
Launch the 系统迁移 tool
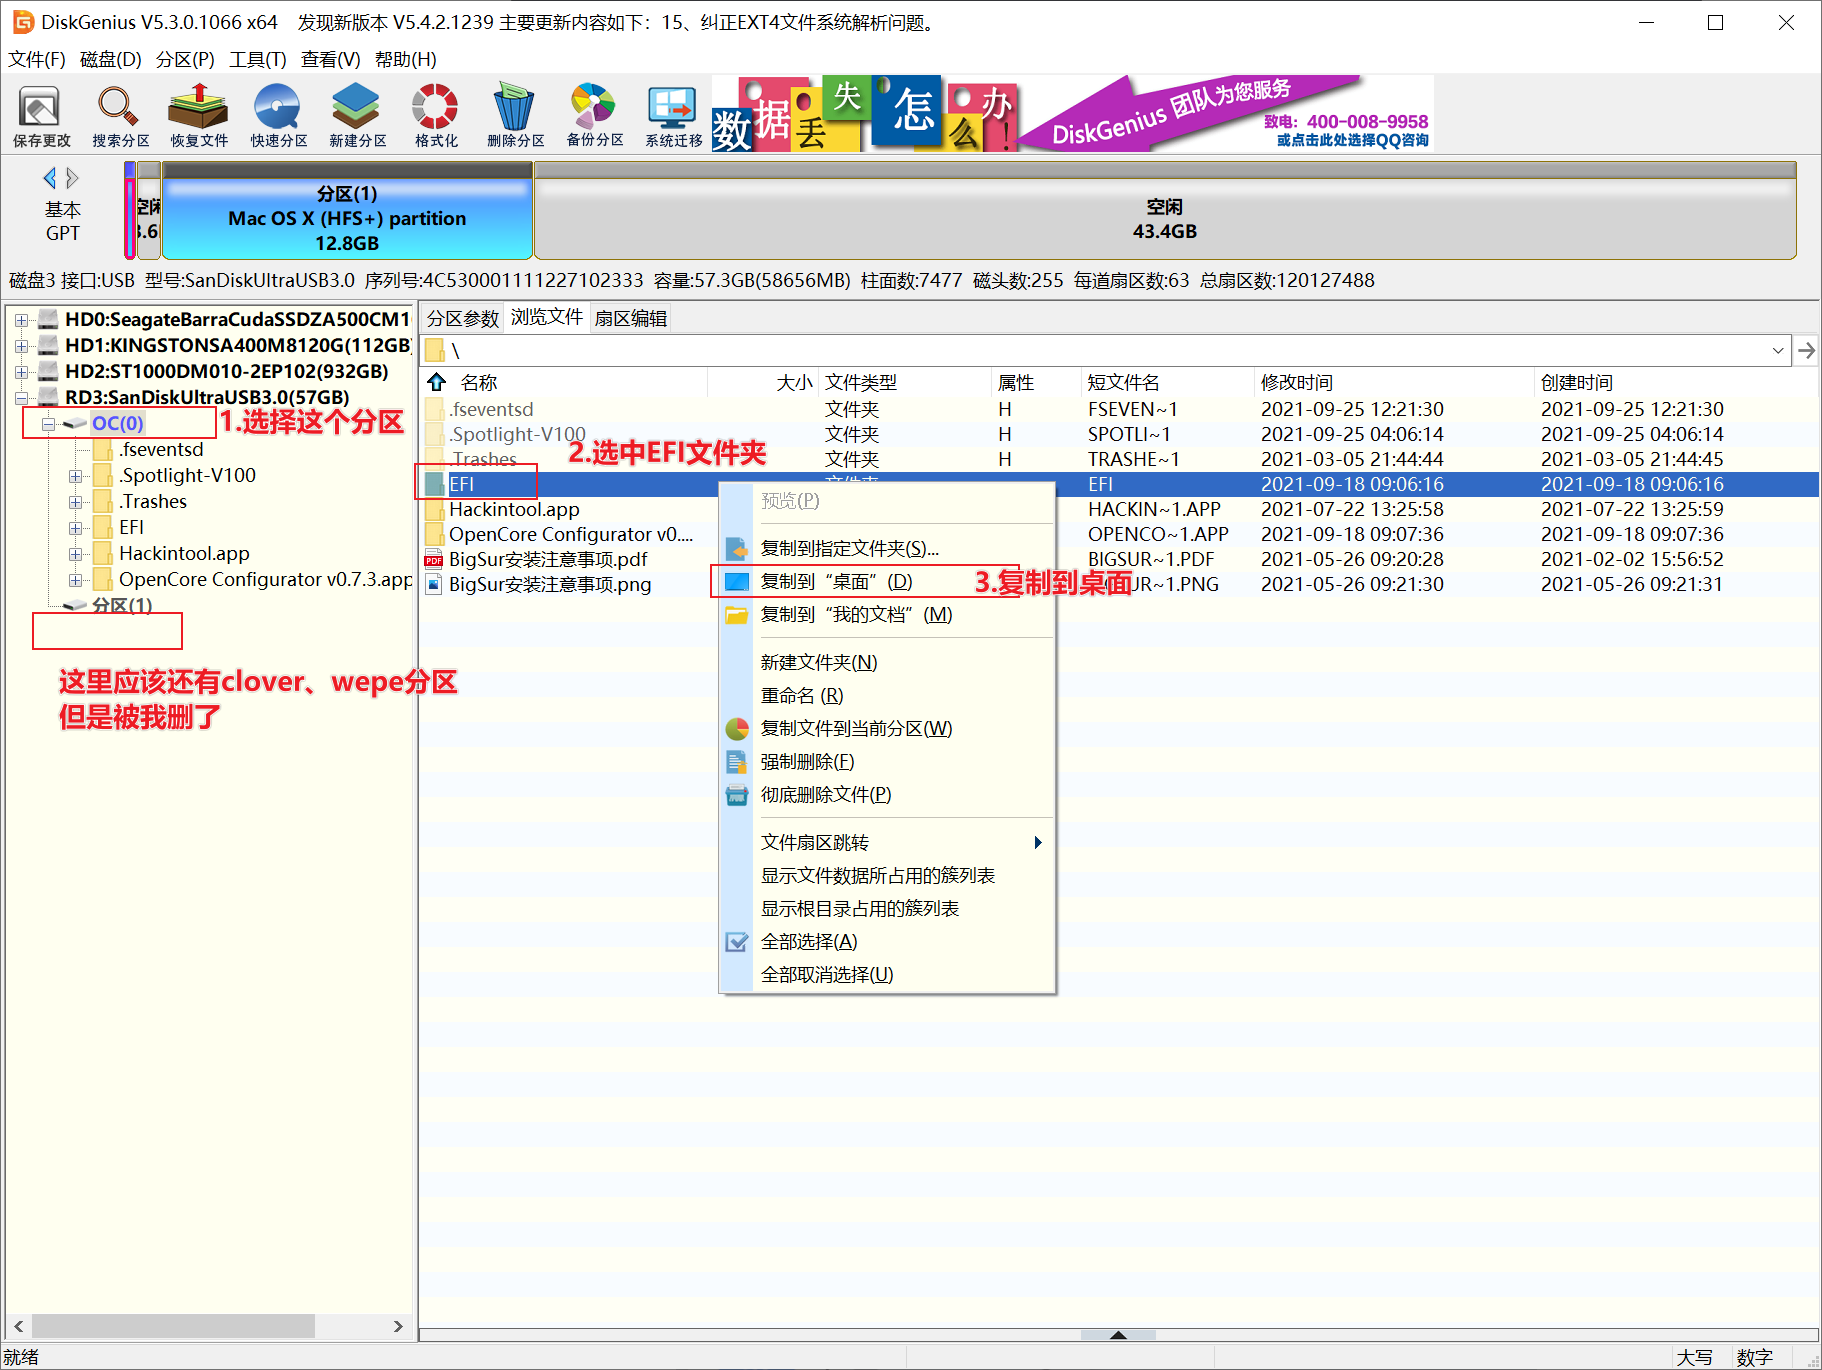673,116
